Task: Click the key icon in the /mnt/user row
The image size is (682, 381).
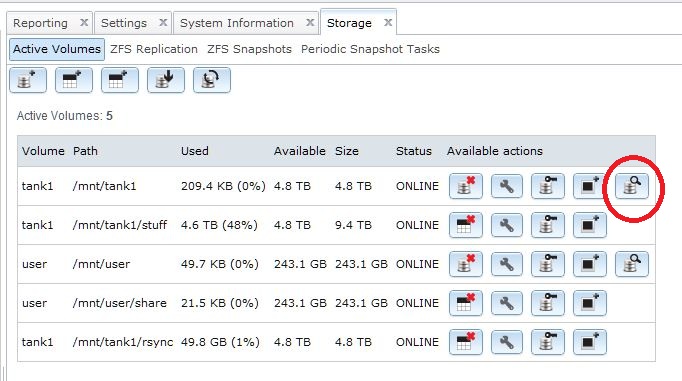Action: pos(548,264)
